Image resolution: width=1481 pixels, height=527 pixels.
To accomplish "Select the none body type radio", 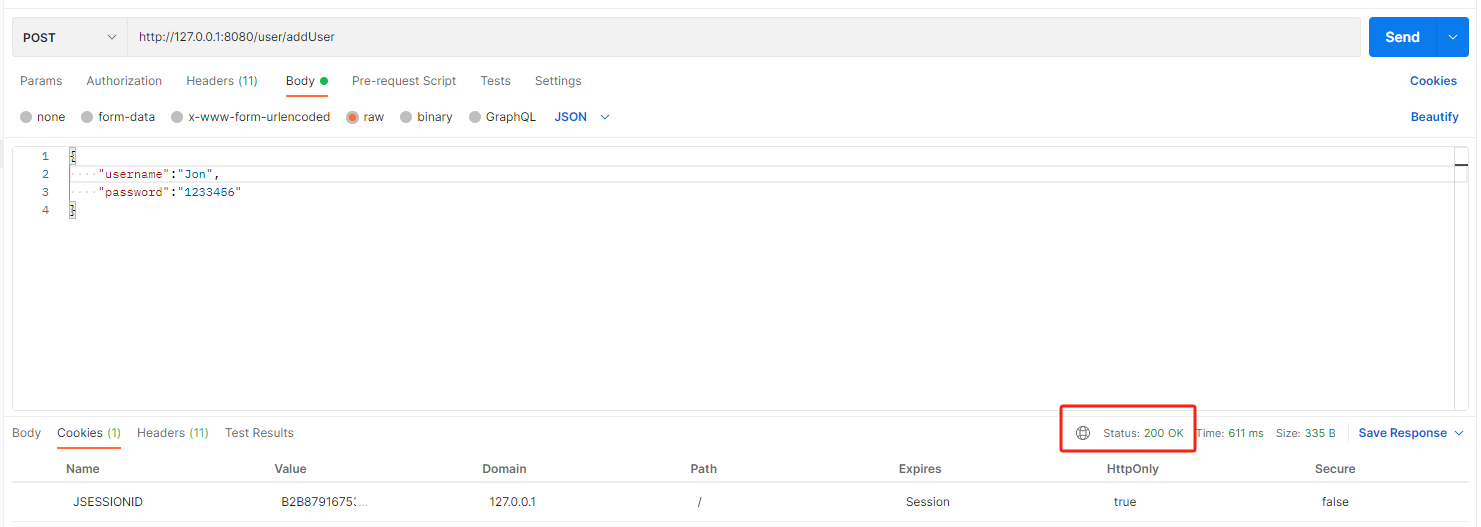I will pos(26,117).
